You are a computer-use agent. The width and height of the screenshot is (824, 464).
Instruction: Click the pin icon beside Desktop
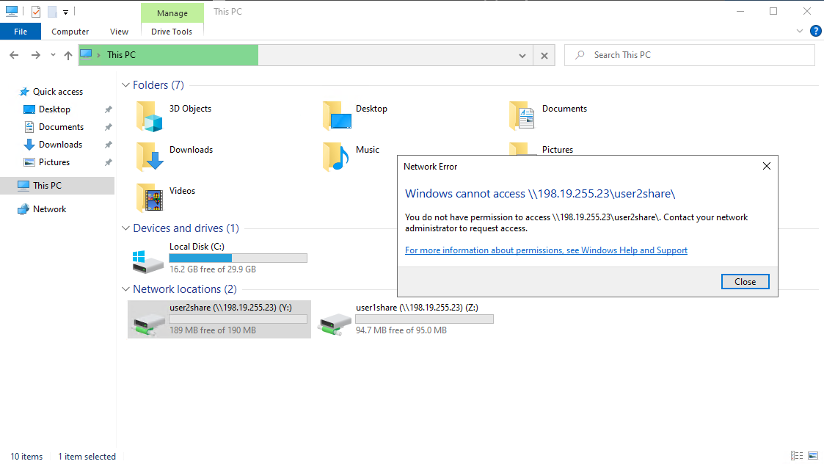108,109
